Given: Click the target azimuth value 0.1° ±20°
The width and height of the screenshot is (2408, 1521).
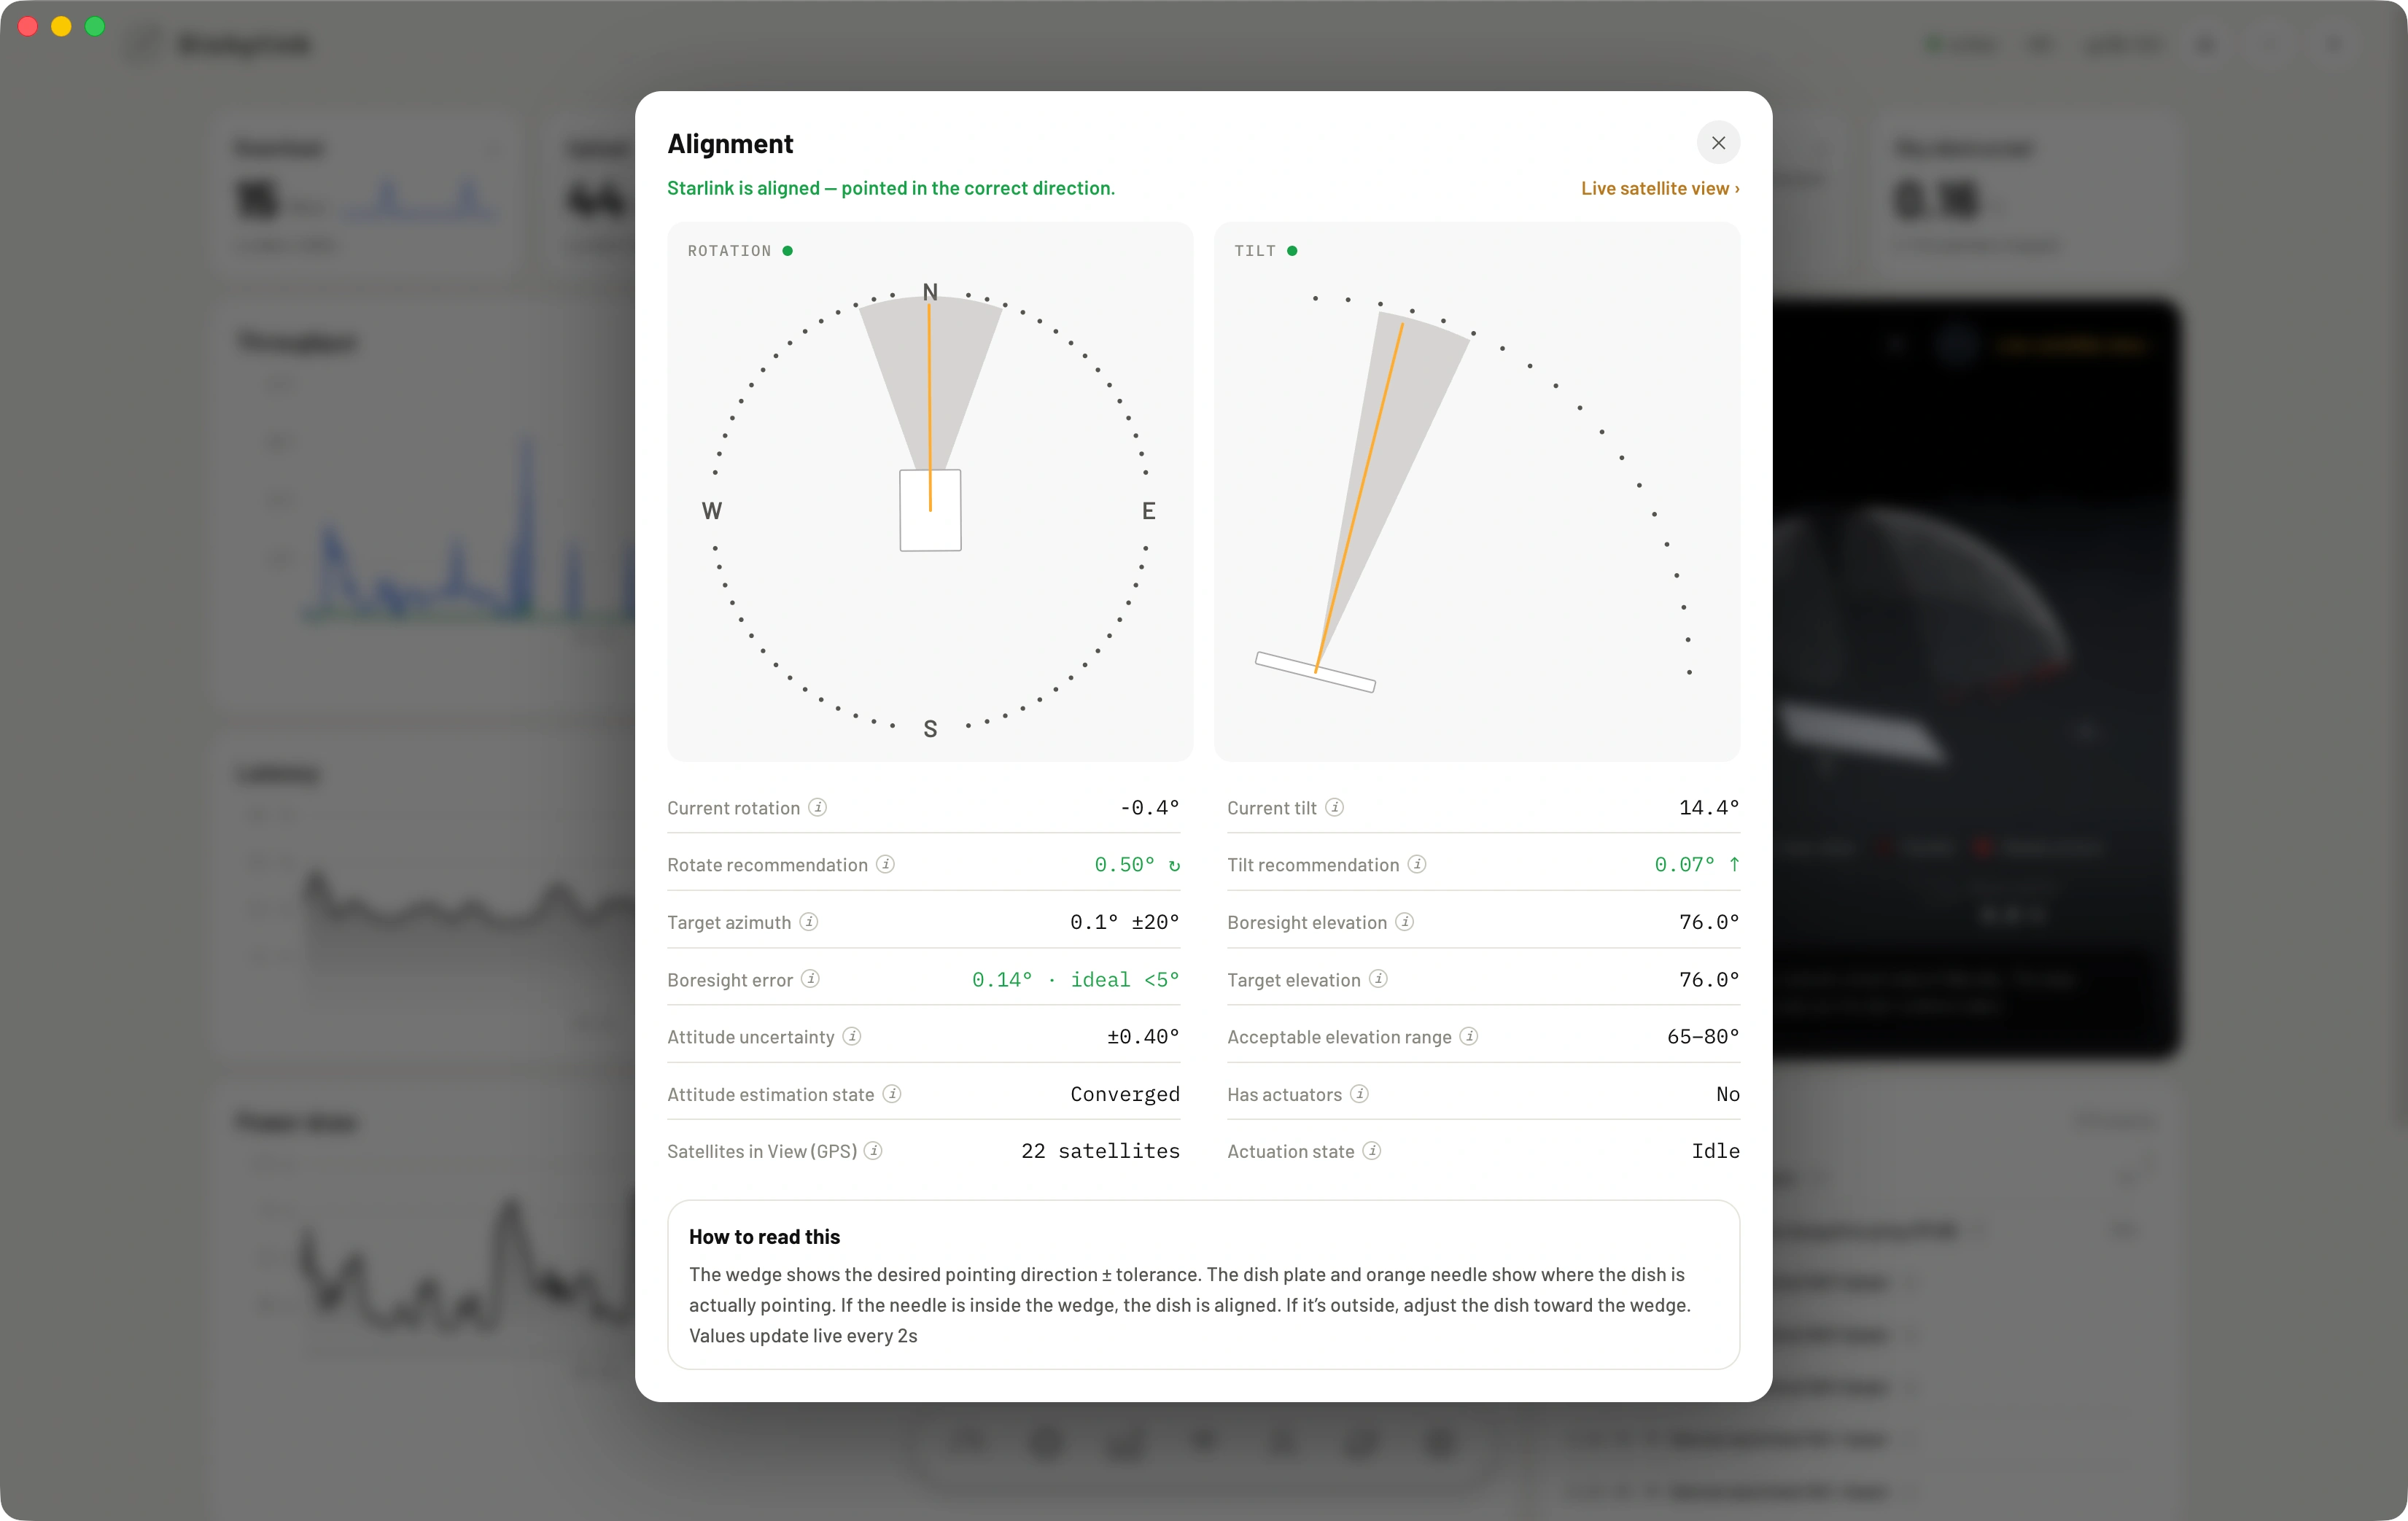Looking at the screenshot, I should (1124, 922).
